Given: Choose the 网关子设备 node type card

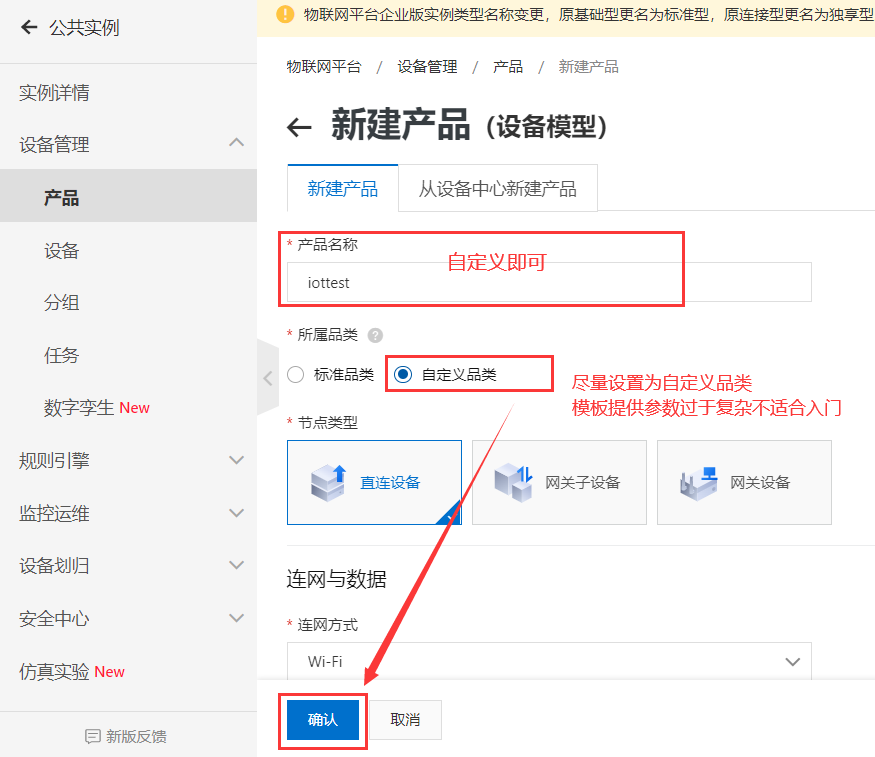Looking at the screenshot, I should click(x=559, y=482).
